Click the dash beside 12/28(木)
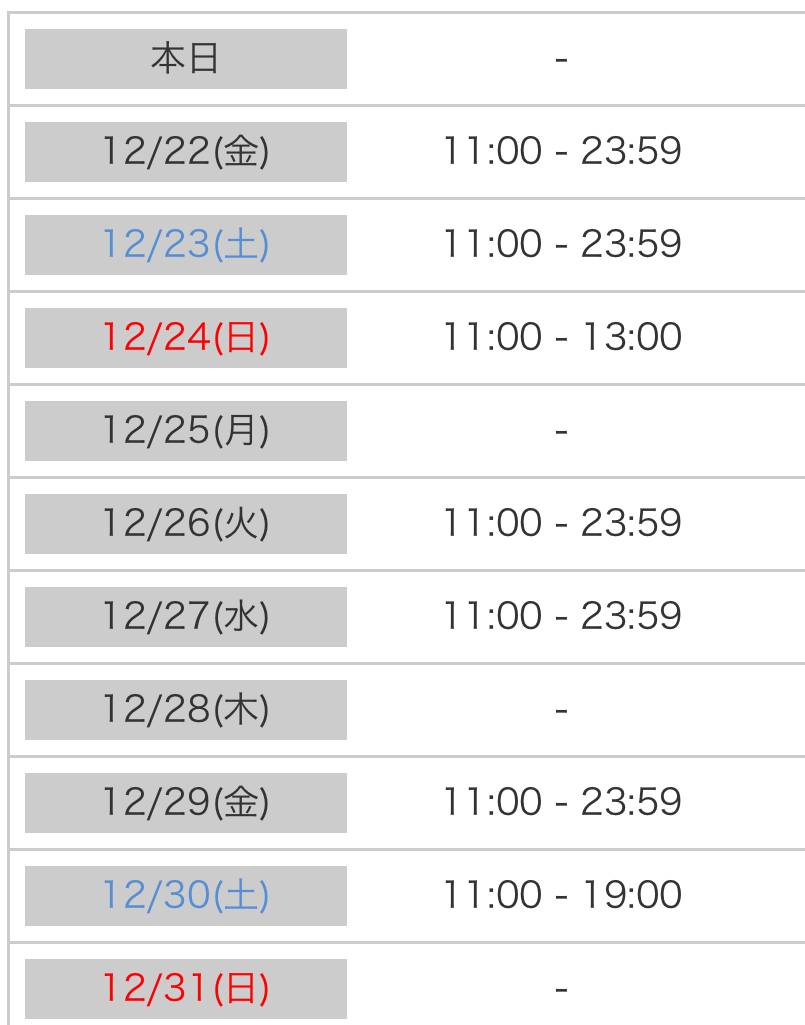This screenshot has height=1025, width=805. [561, 710]
